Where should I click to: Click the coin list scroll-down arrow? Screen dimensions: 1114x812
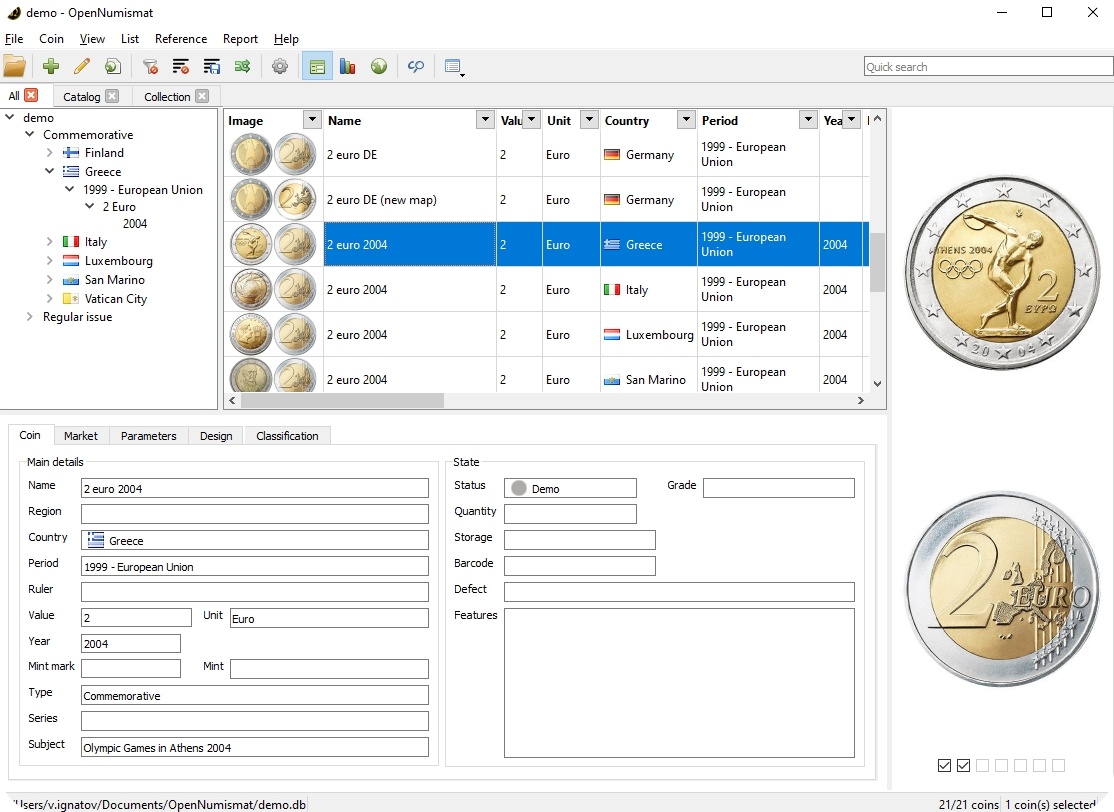tap(877, 384)
